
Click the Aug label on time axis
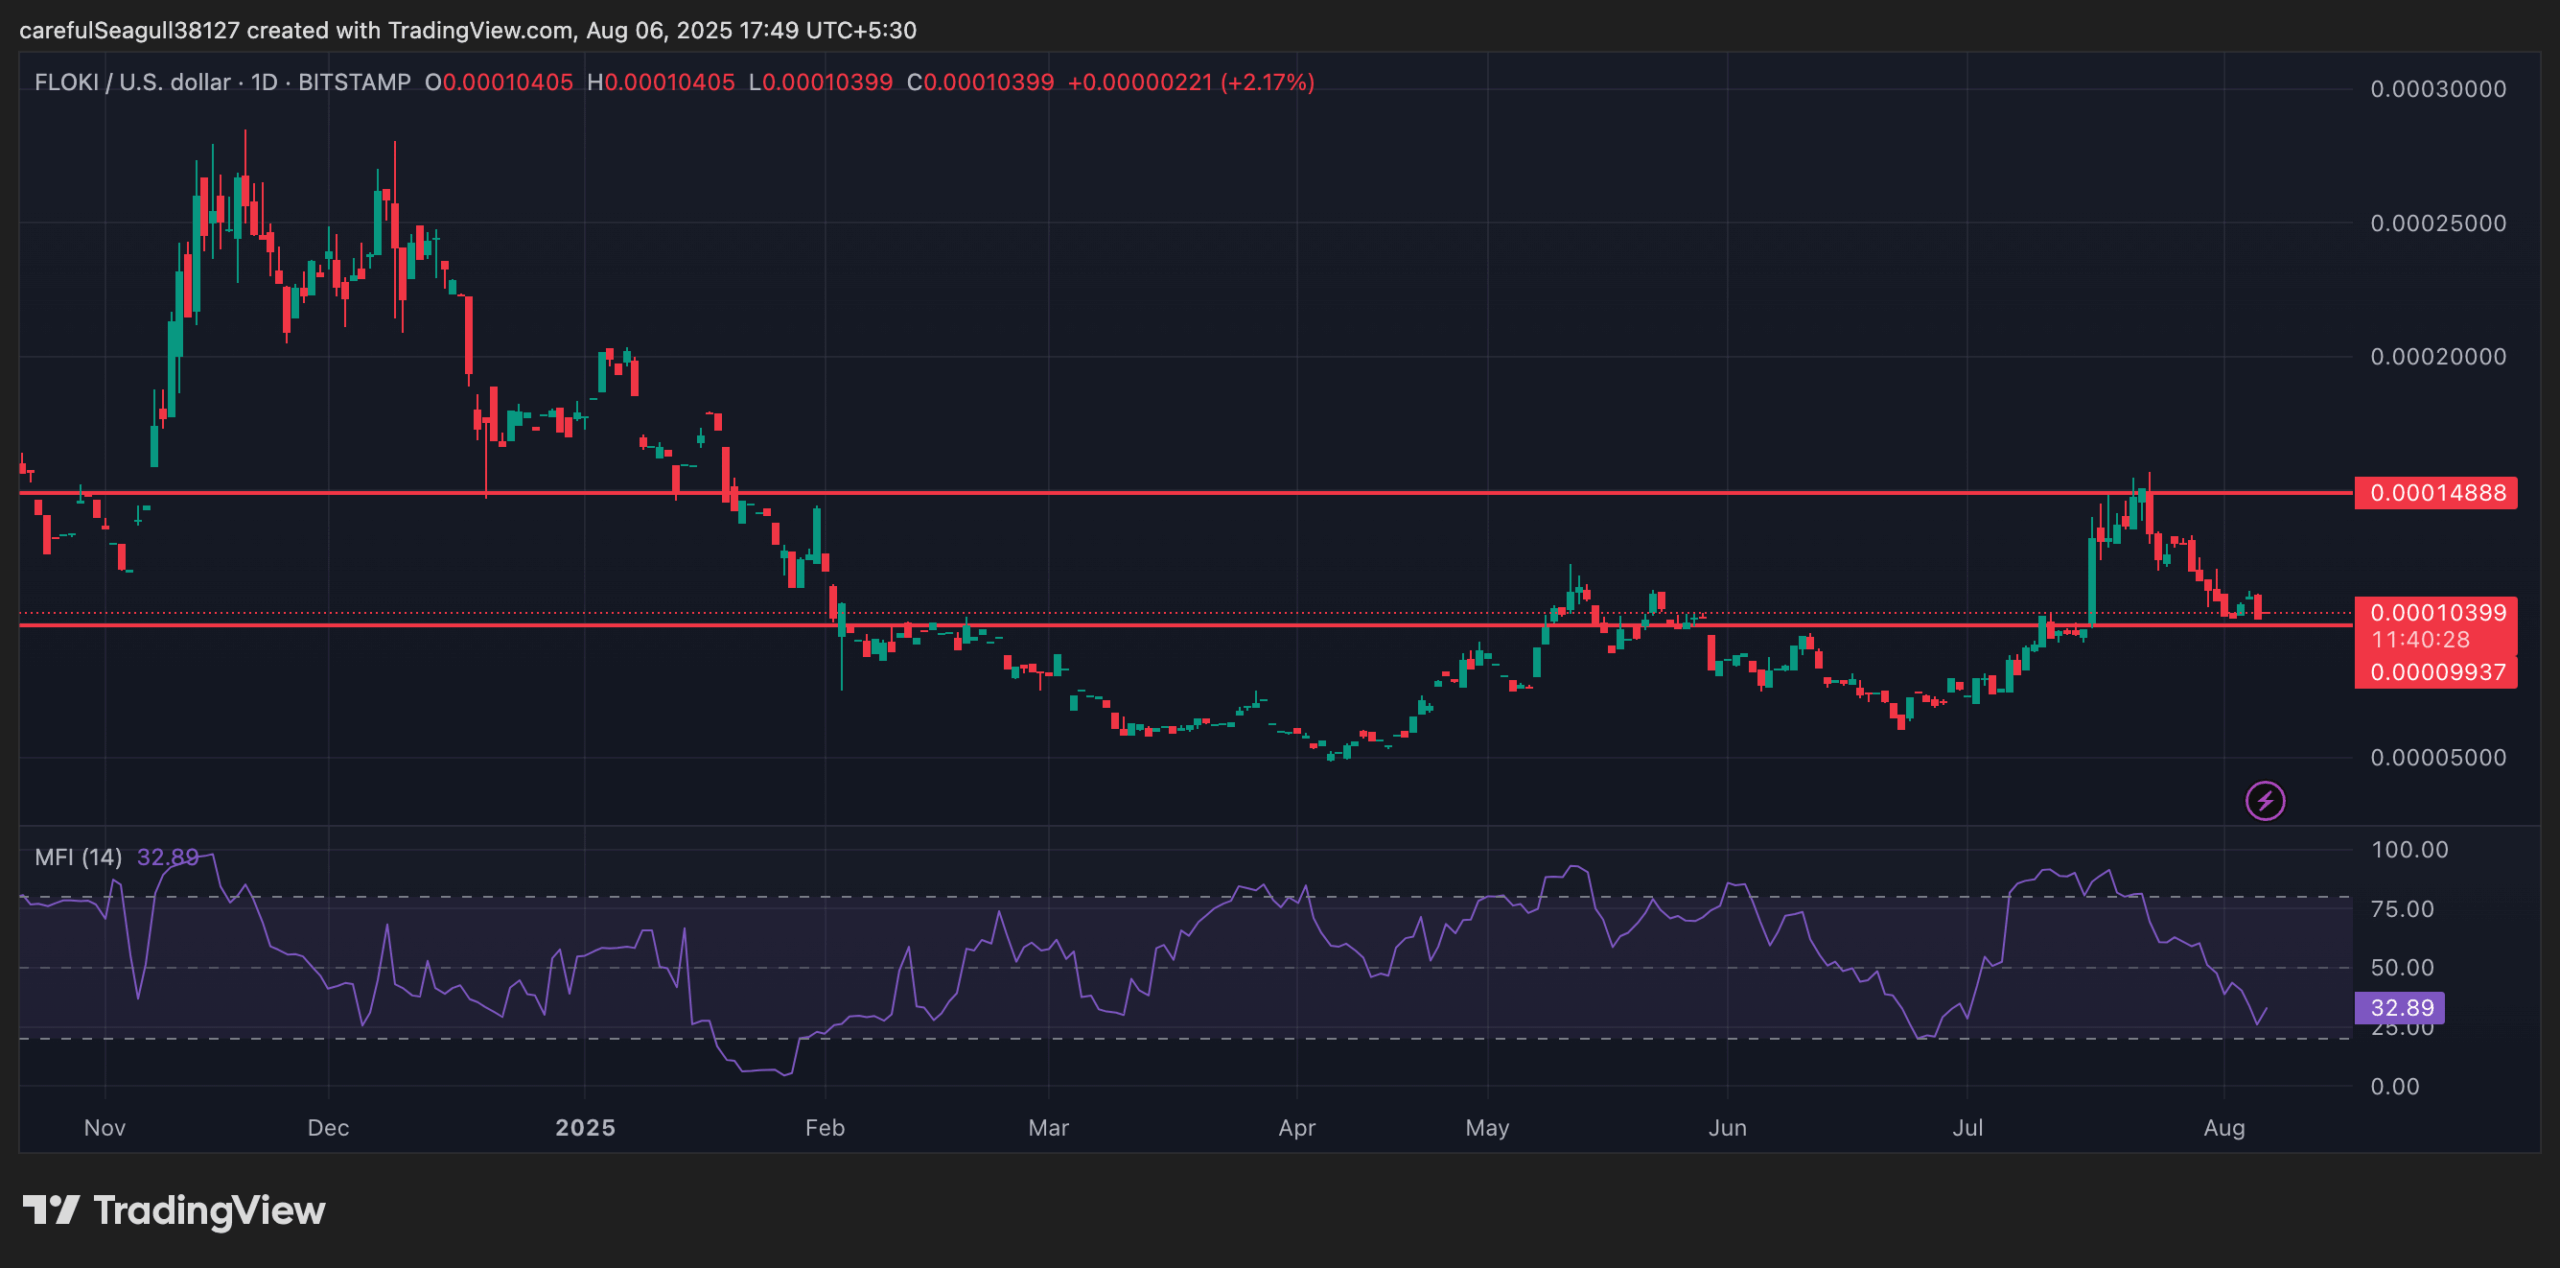coord(2224,1128)
